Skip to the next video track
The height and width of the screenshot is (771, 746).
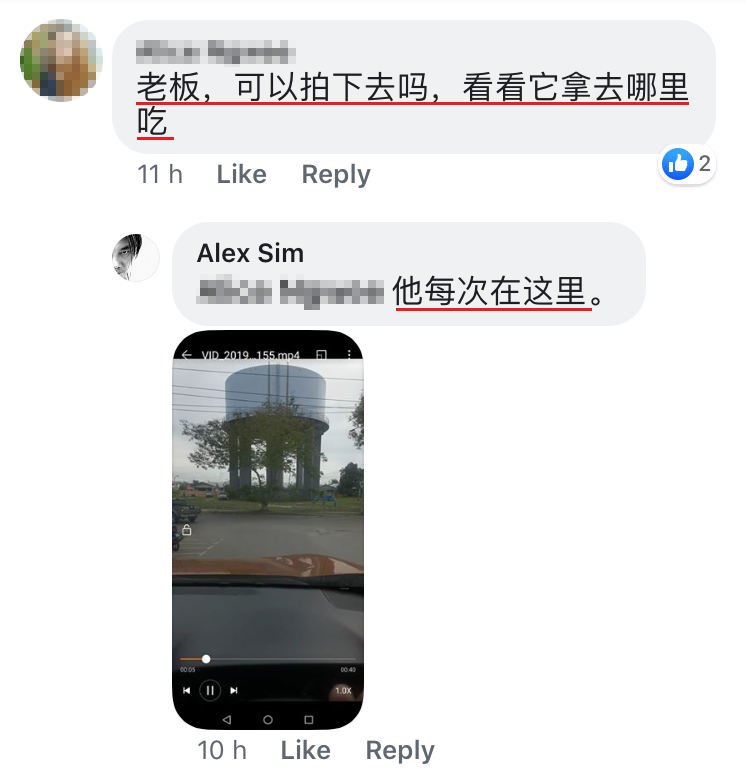[x=234, y=690]
